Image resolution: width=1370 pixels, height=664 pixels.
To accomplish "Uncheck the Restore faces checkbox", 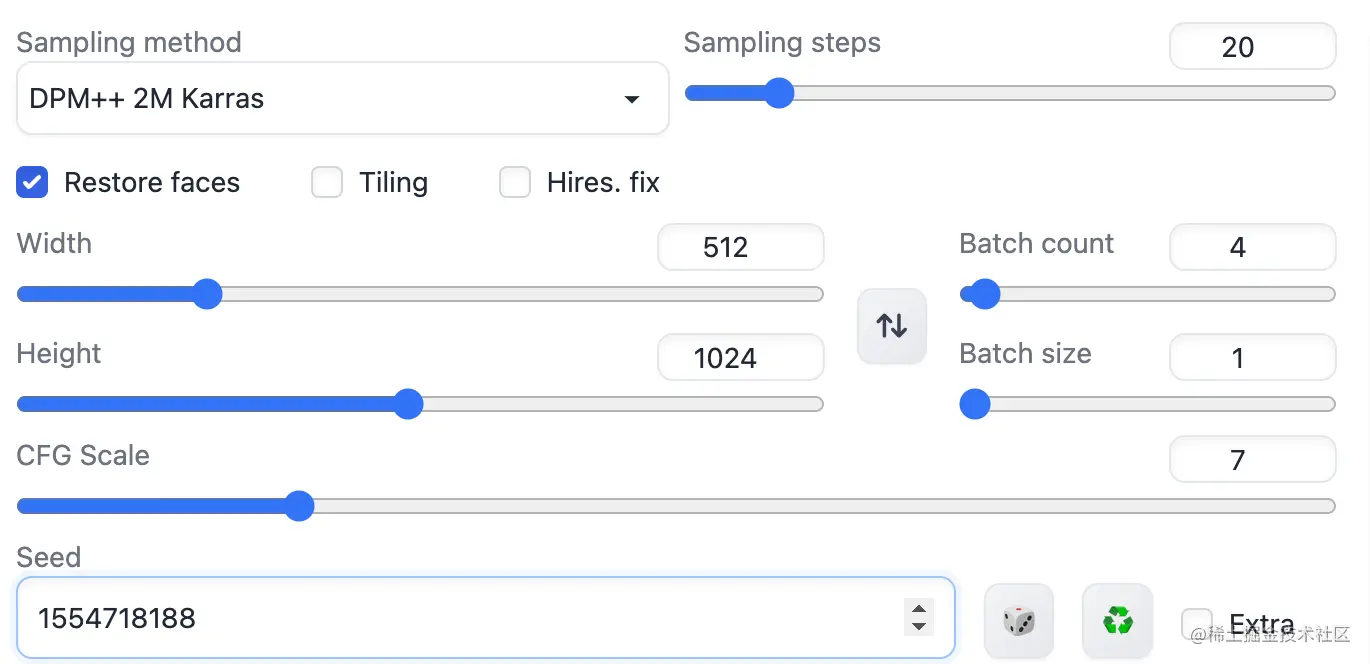I will (x=33, y=183).
